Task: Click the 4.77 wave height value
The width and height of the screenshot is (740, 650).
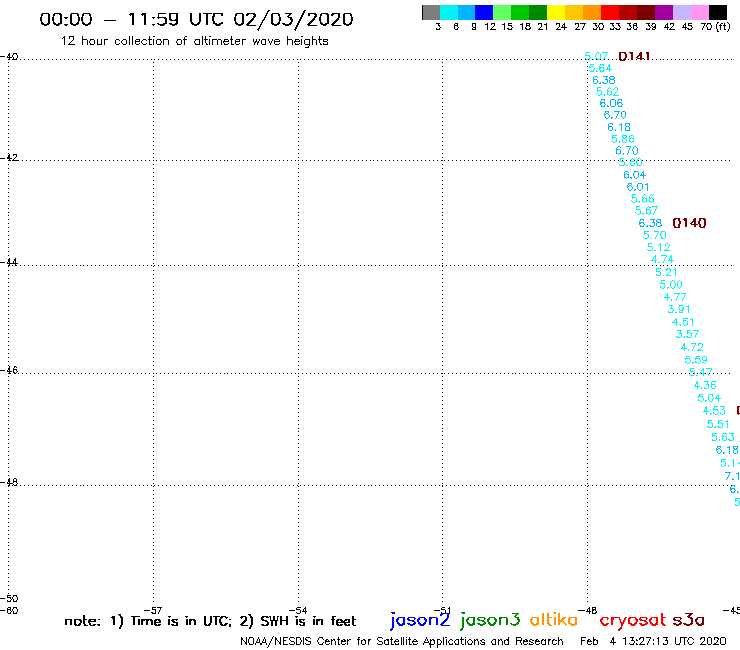Action: pos(675,297)
